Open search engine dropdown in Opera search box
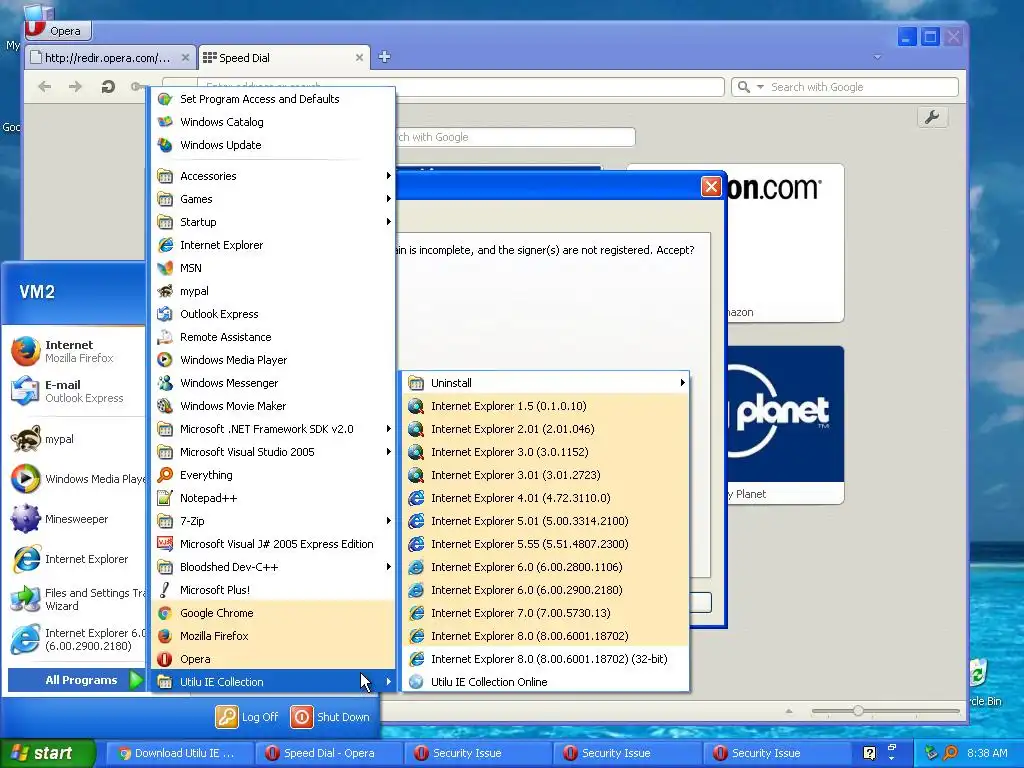Image resolution: width=1024 pixels, height=768 pixels. (x=760, y=87)
